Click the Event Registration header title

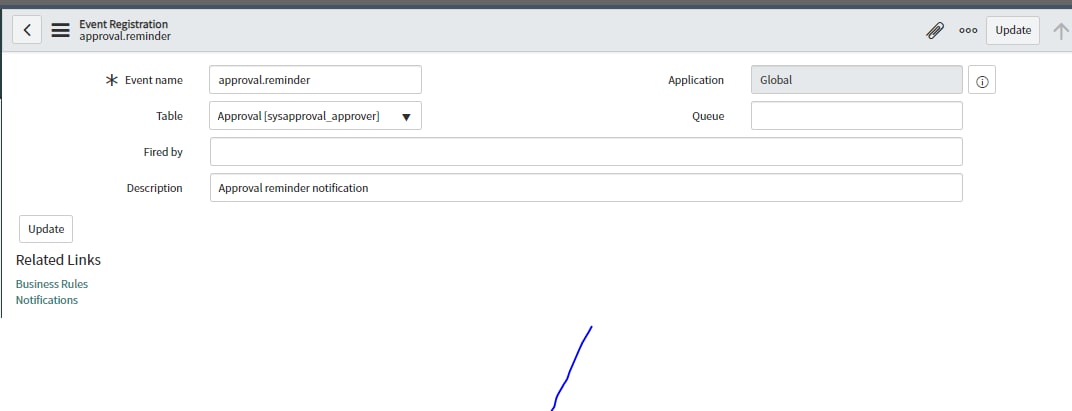point(124,25)
